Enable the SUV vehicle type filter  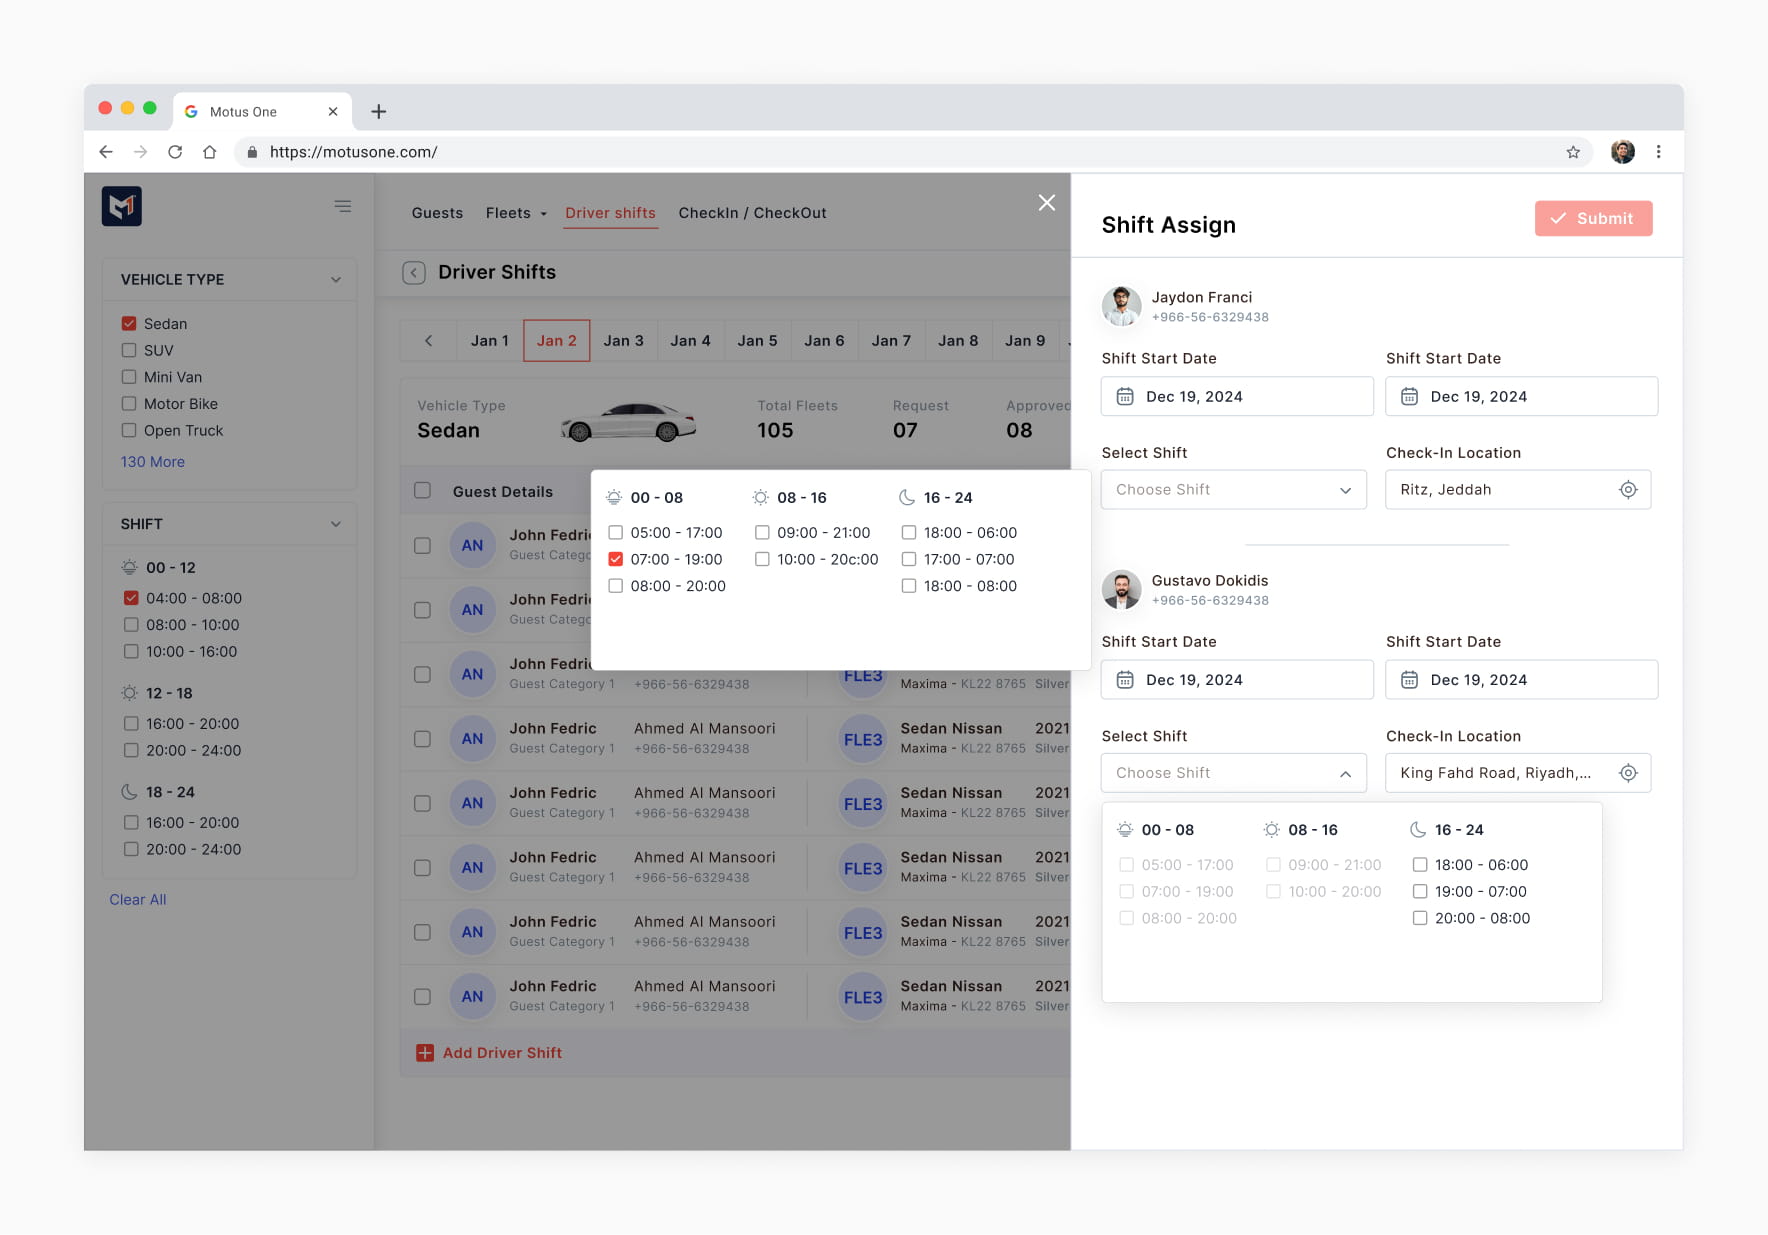click(129, 350)
